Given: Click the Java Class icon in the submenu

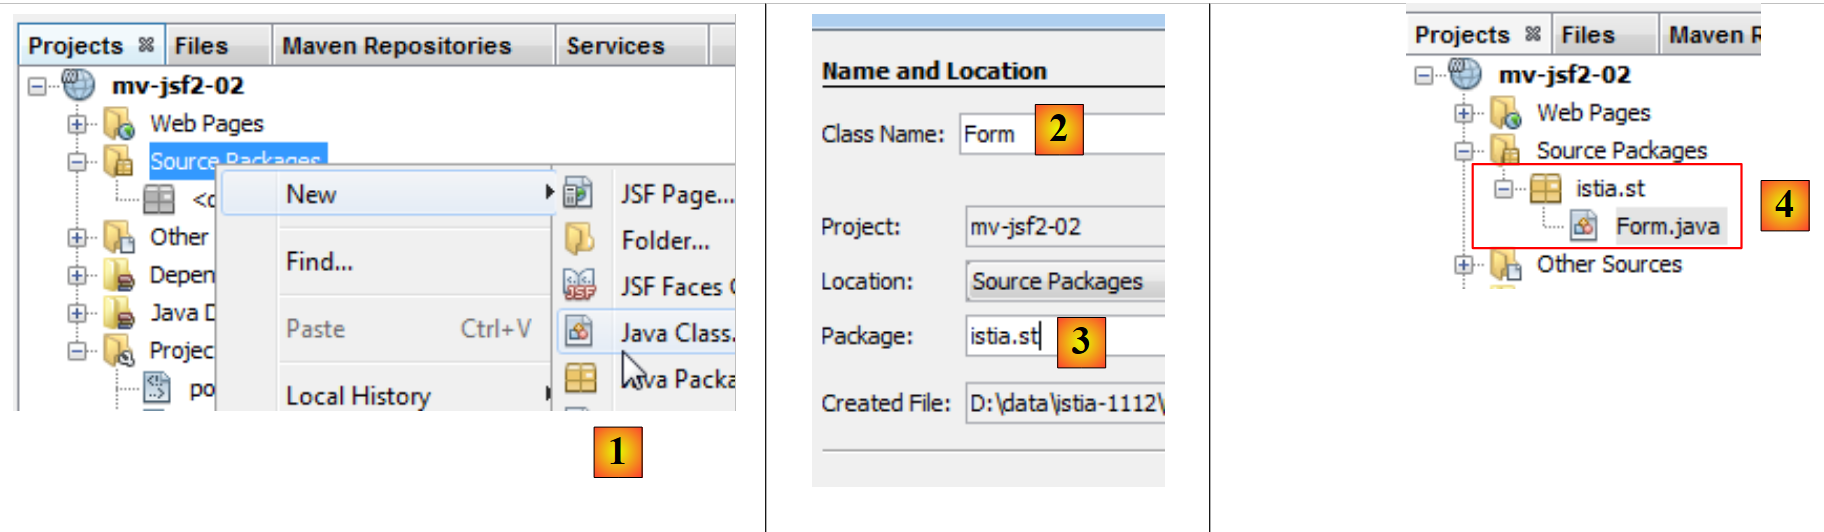Looking at the screenshot, I should pos(579,331).
